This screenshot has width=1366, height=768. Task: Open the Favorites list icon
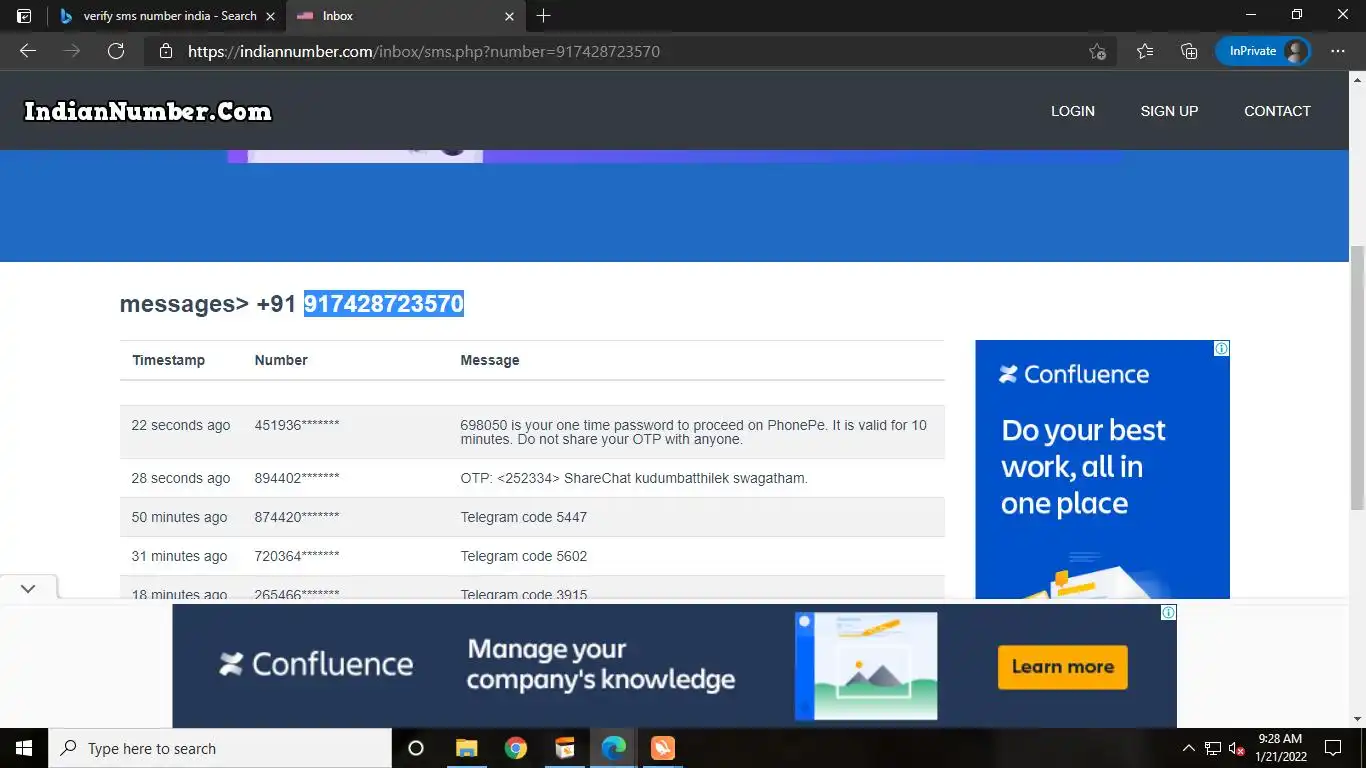click(x=1145, y=51)
